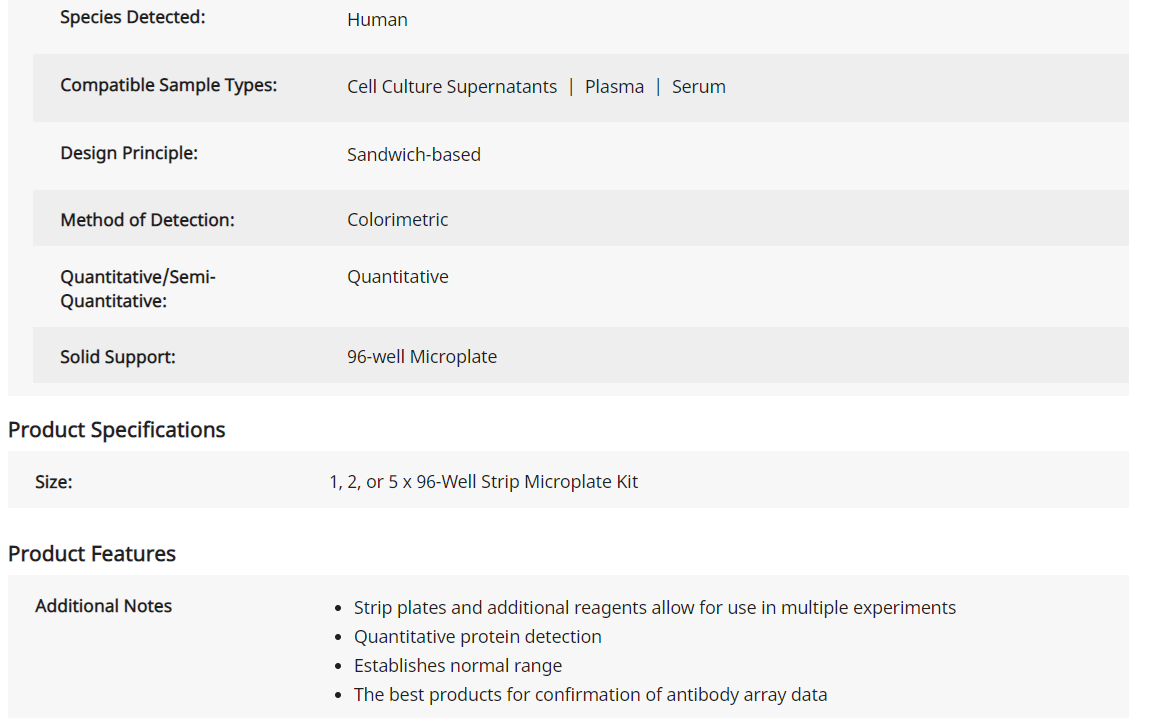Click the Additional Notes label

pyautogui.click(x=103, y=606)
